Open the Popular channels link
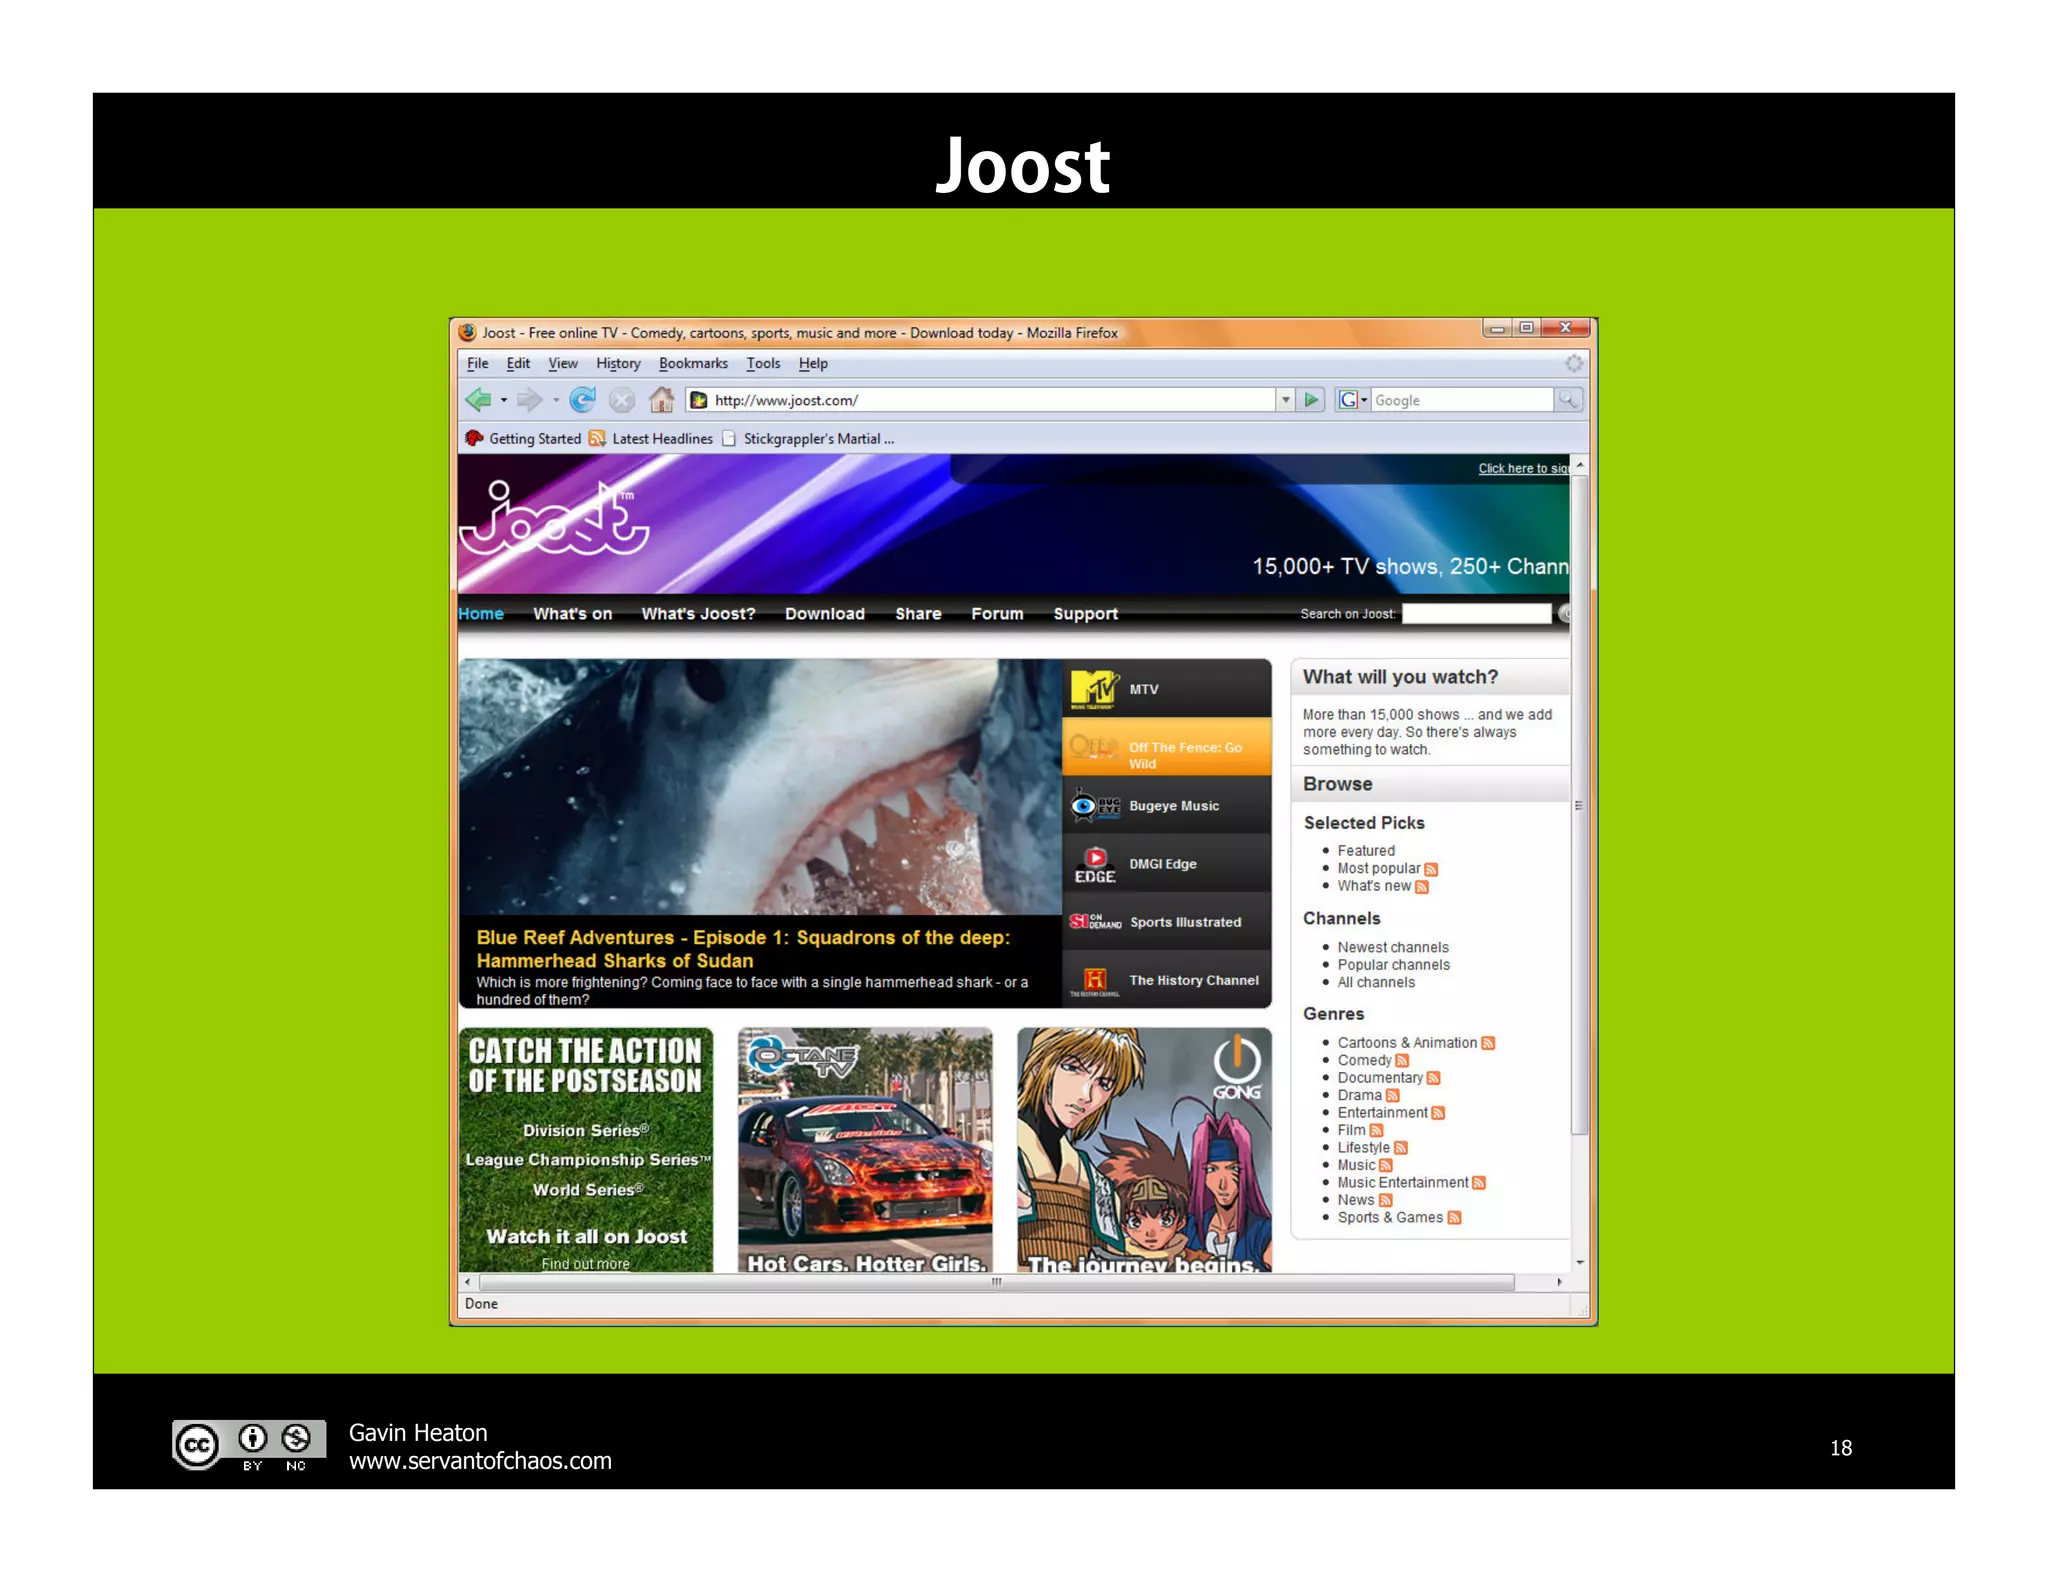The image size is (2048, 1582). click(x=1393, y=965)
